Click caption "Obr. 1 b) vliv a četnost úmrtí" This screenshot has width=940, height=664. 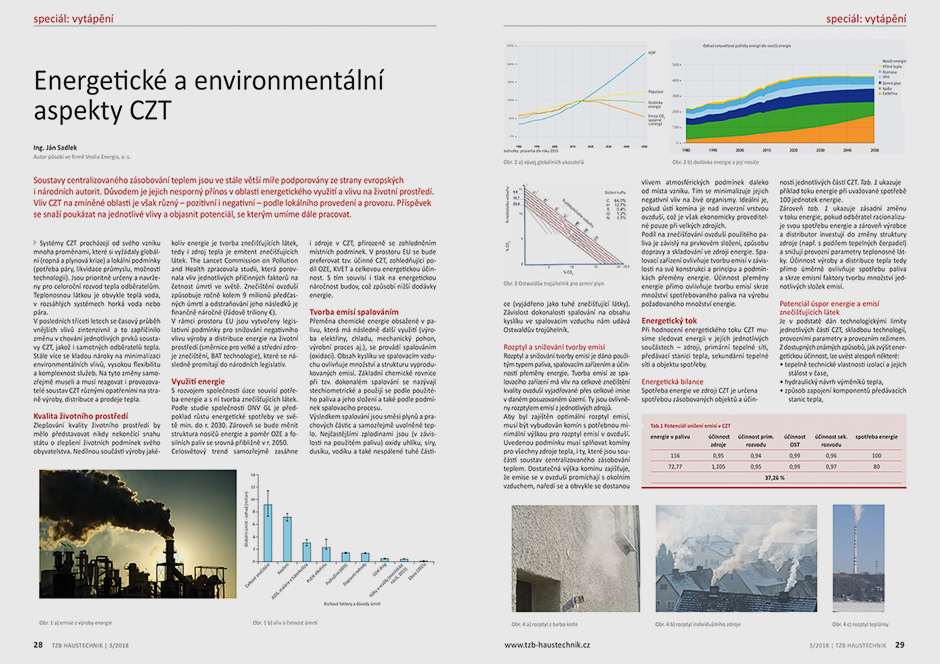(x=285, y=623)
